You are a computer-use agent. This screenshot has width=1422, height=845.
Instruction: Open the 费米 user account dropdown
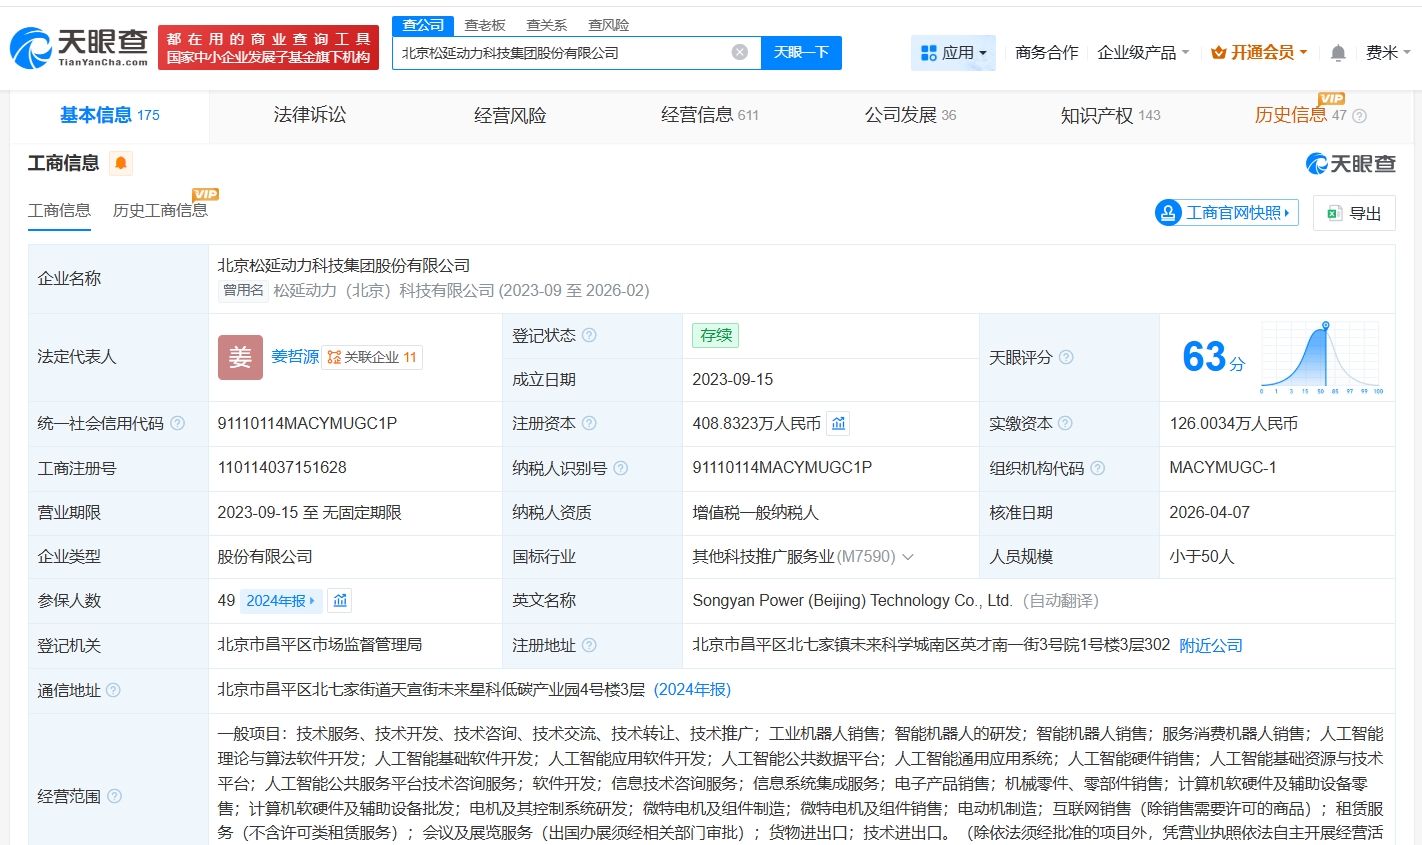(1387, 53)
